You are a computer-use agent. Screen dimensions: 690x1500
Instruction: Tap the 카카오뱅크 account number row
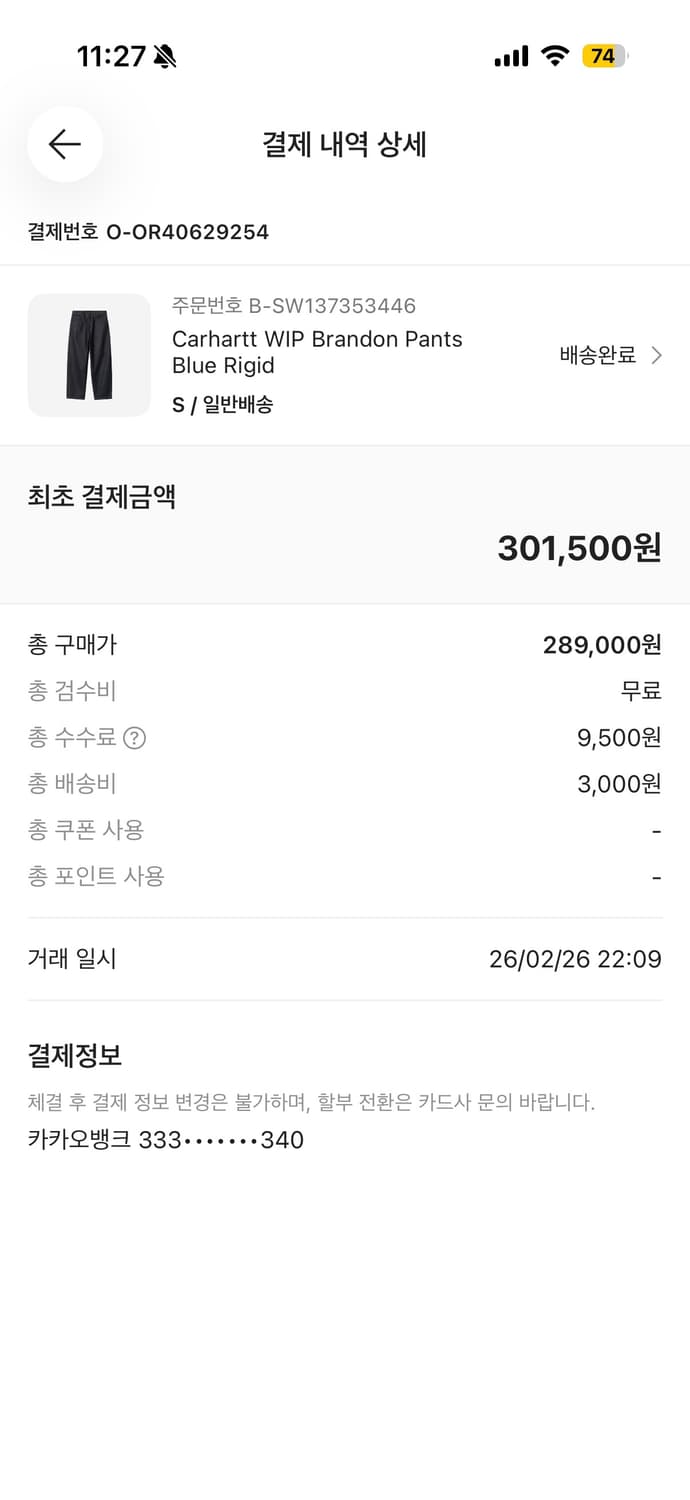(165, 1140)
